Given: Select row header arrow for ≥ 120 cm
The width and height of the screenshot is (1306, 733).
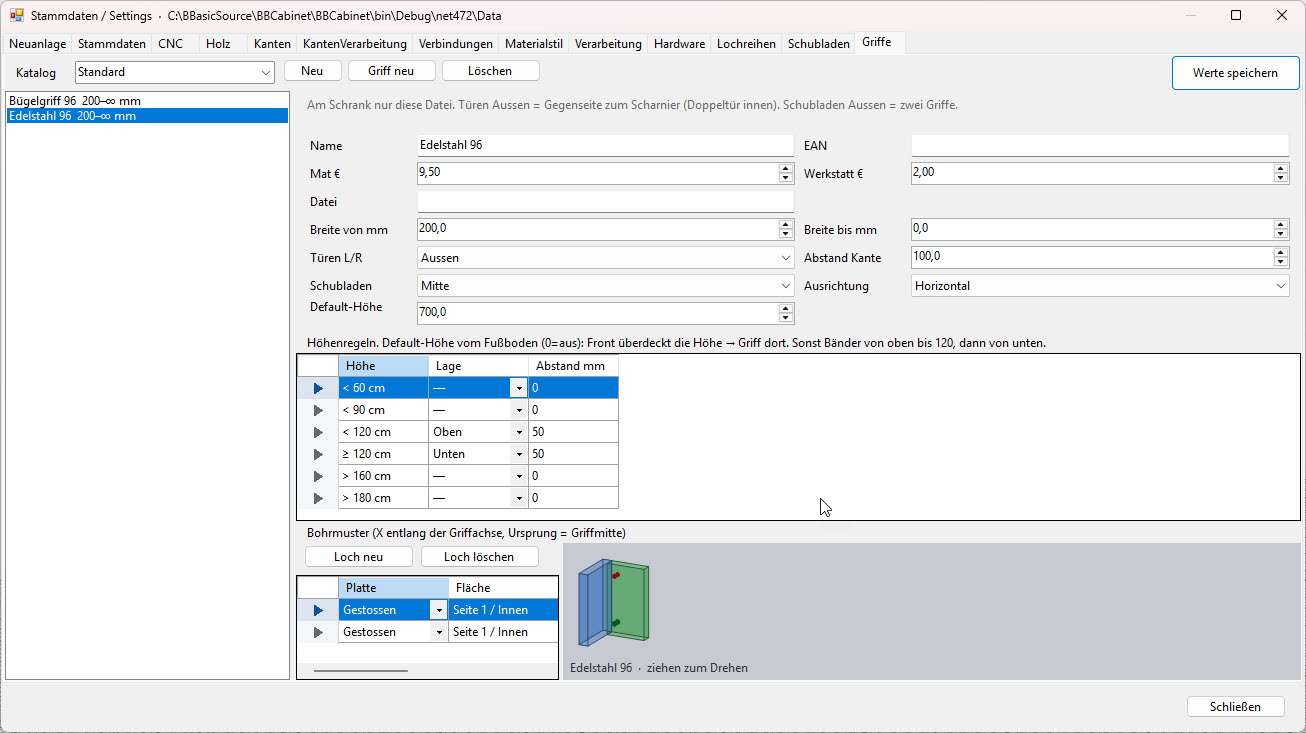Looking at the screenshot, I should pos(318,454).
